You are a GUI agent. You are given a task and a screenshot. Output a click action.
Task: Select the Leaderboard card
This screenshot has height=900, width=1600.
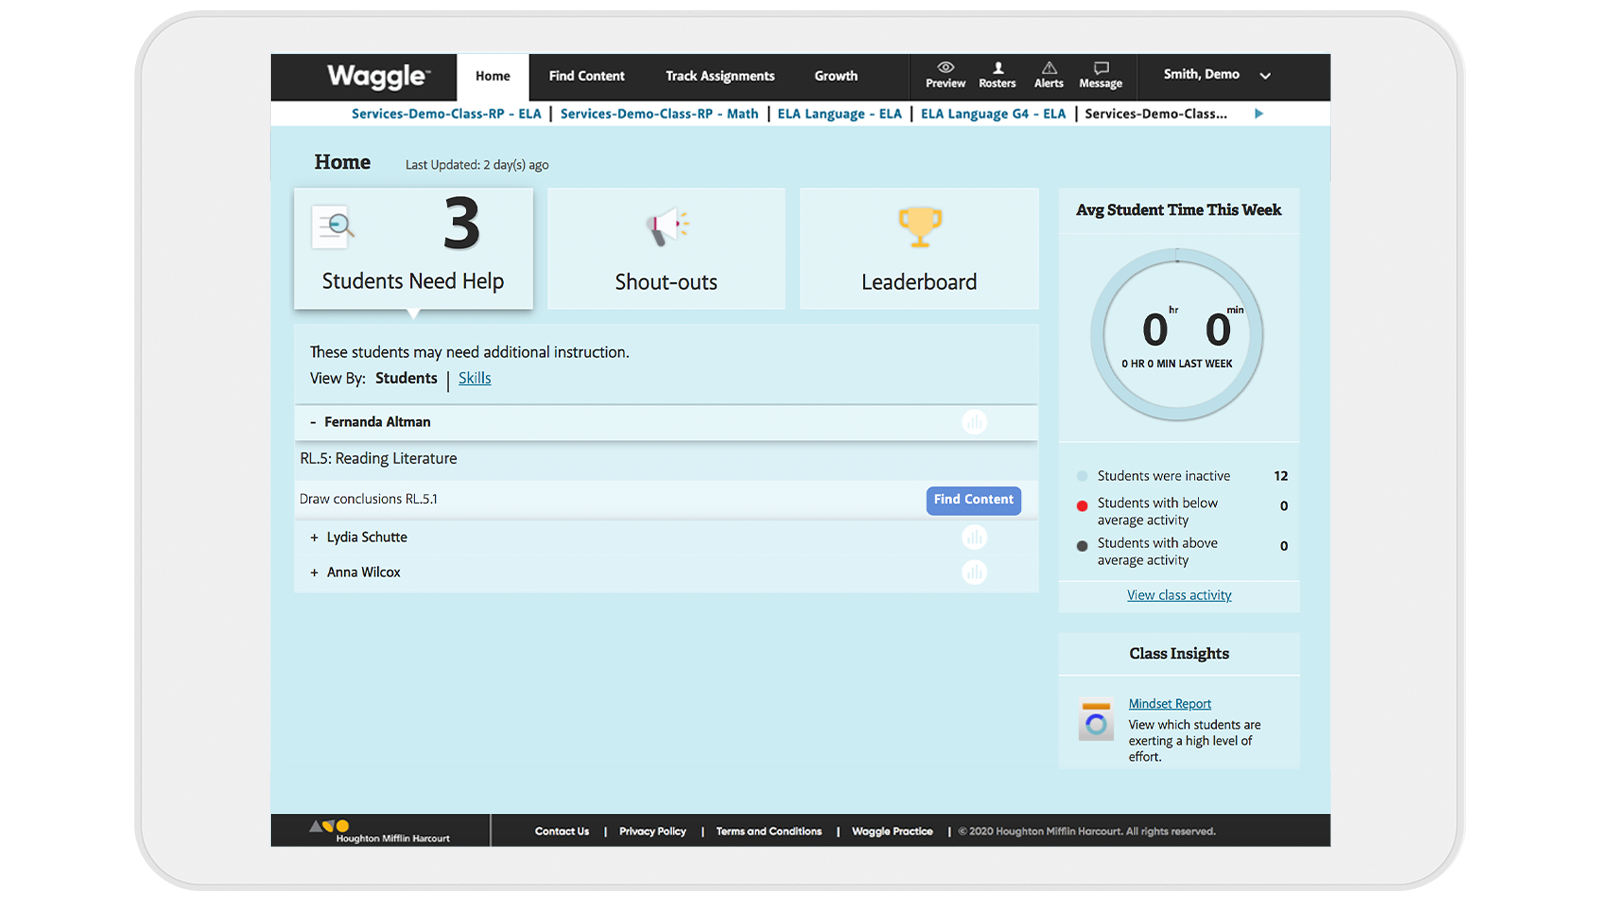click(x=919, y=249)
